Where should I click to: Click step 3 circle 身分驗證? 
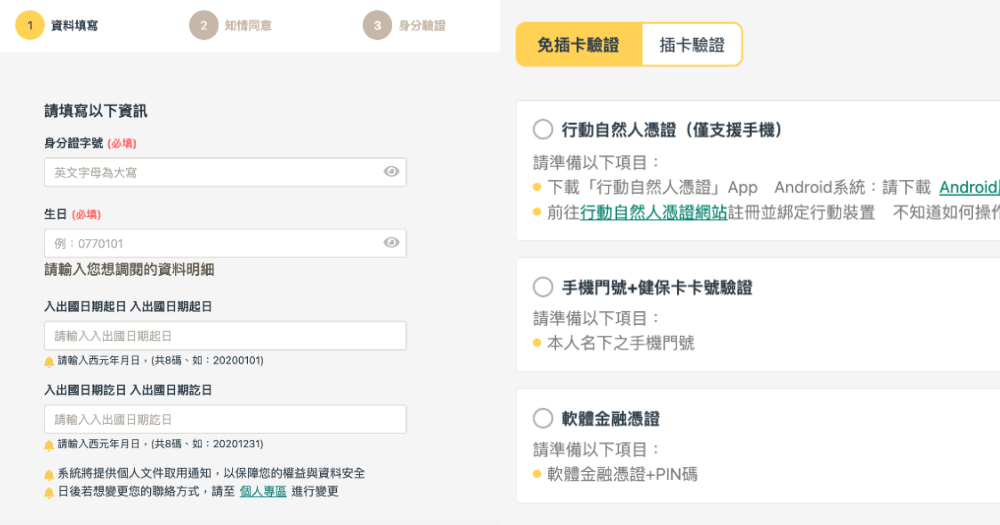pos(377,25)
